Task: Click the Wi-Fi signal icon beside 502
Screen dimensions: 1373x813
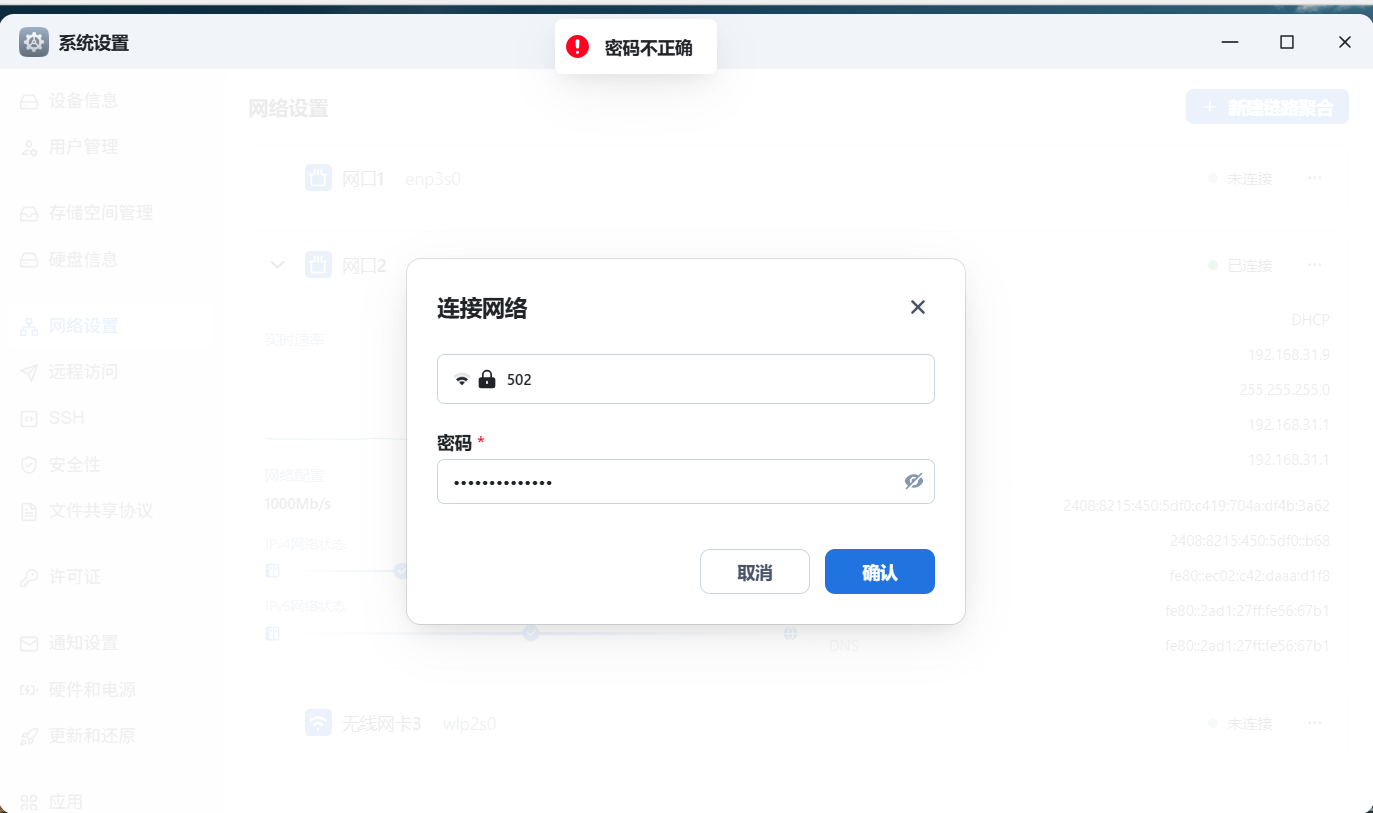Action: [x=462, y=380]
